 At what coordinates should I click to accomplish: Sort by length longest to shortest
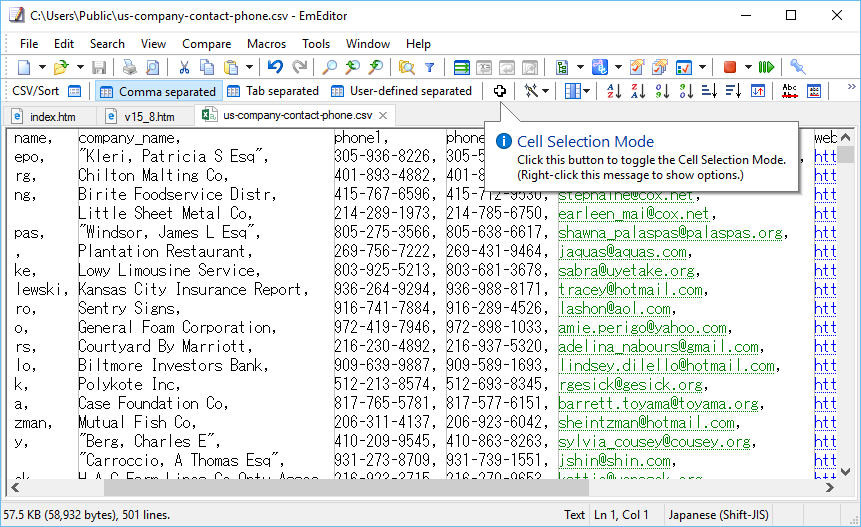[x=734, y=91]
